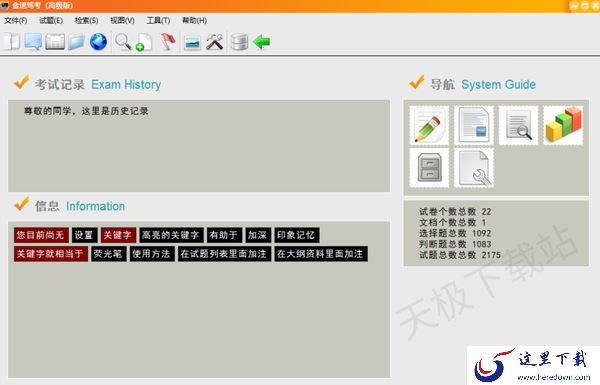Click the red 关键字 tag
The height and width of the screenshot is (385, 600).
(118, 235)
